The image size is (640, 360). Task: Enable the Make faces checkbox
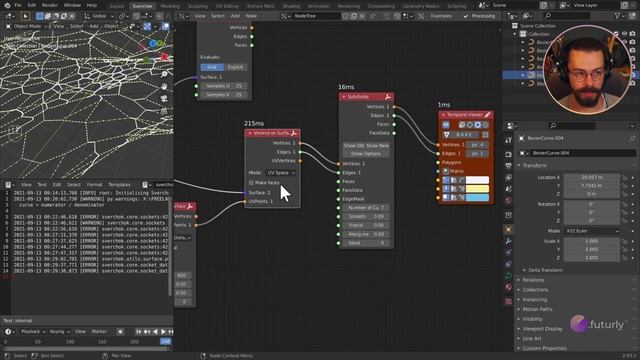[x=251, y=183]
